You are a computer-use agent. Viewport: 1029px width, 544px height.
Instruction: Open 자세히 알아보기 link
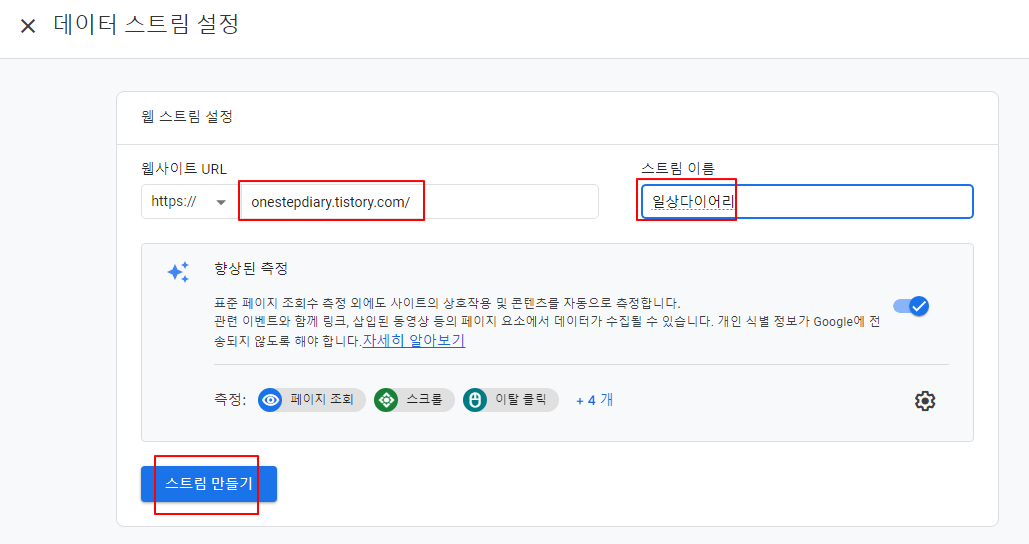click(x=413, y=341)
